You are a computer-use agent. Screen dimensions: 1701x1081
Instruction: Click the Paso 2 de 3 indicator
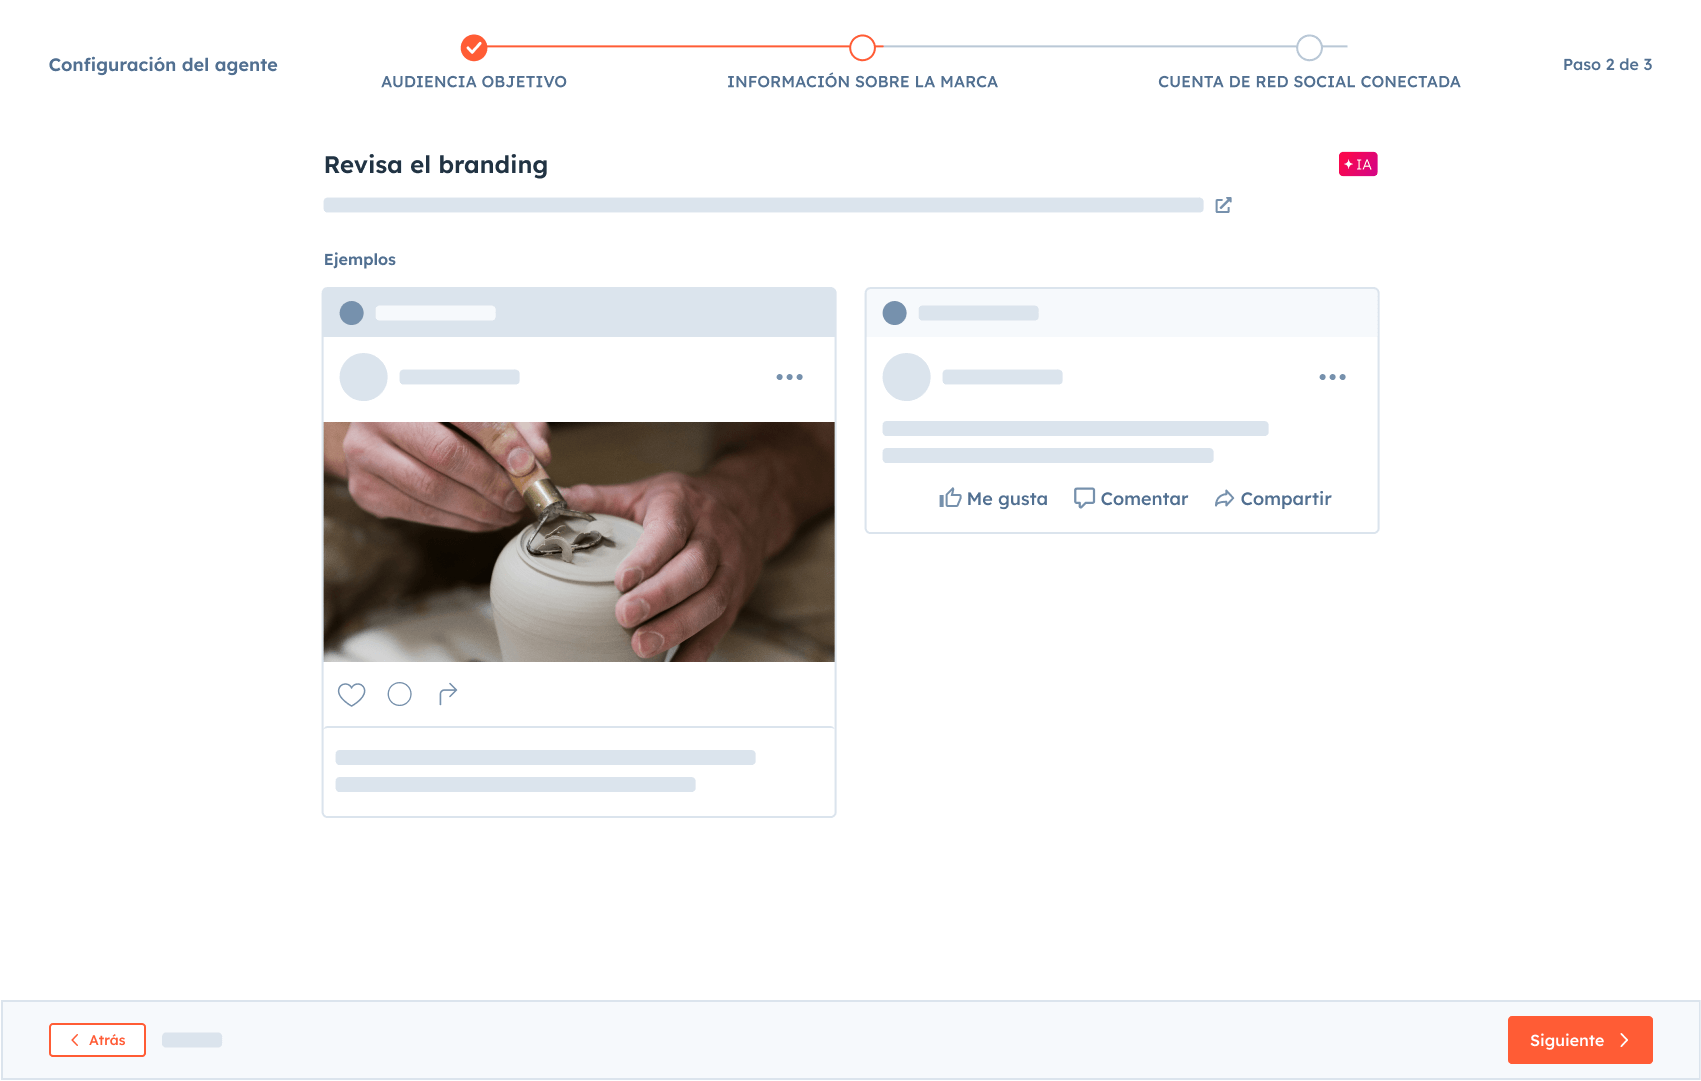pyautogui.click(x=1607, y=64)
